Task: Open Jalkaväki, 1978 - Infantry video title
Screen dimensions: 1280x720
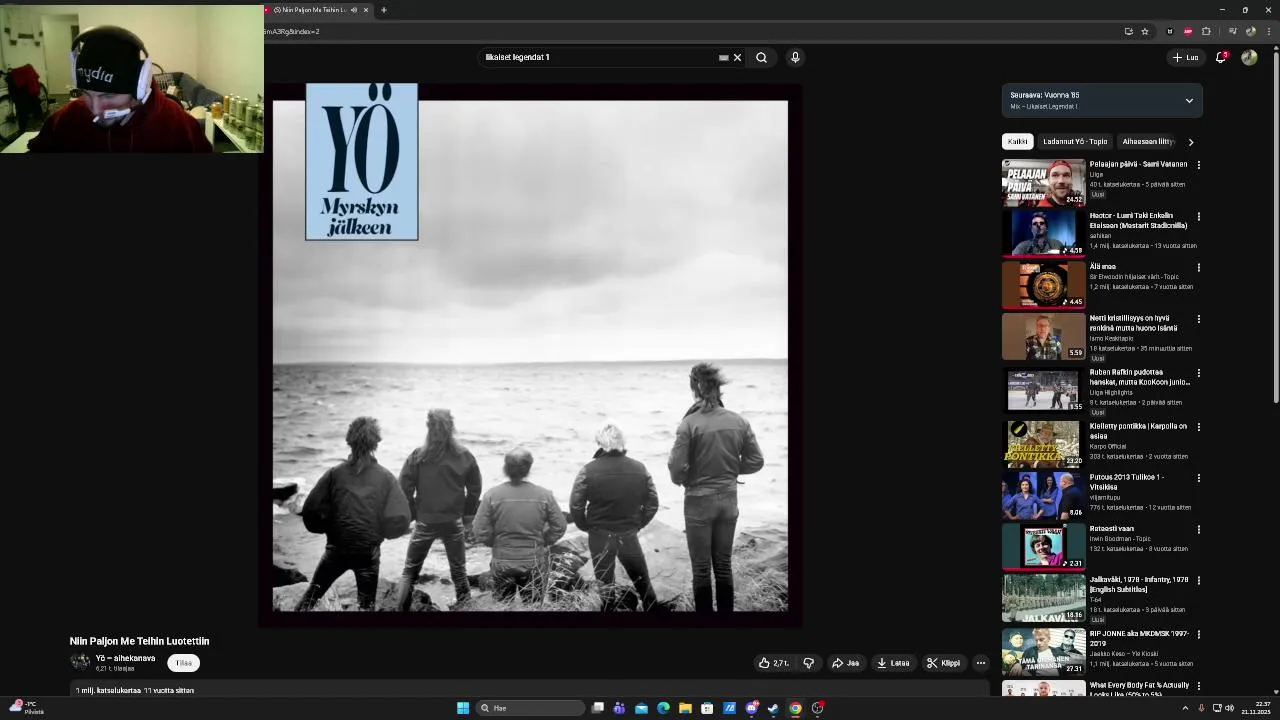Action: [1139, 585]
